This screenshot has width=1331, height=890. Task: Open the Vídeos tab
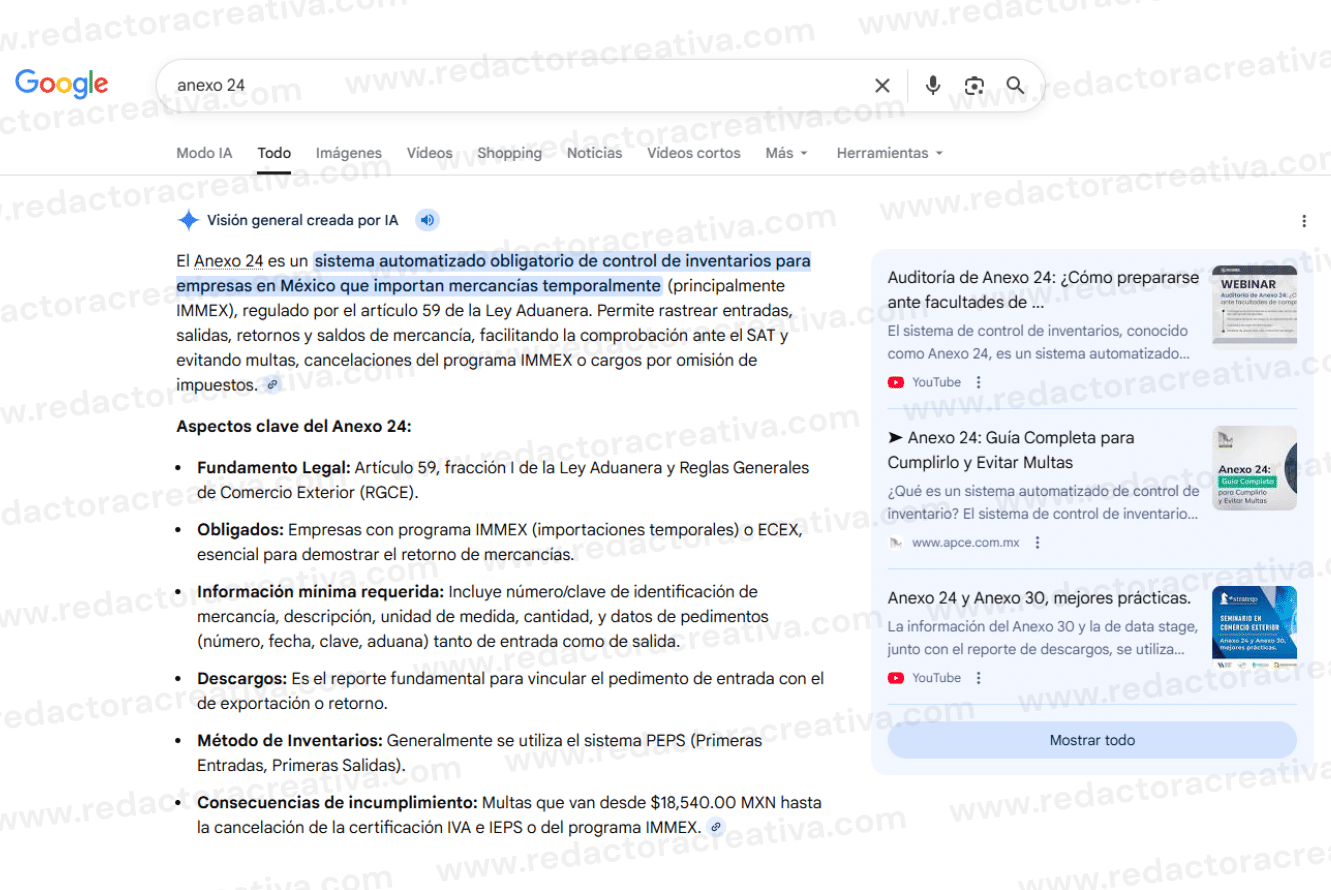click(x=430, y=153)
